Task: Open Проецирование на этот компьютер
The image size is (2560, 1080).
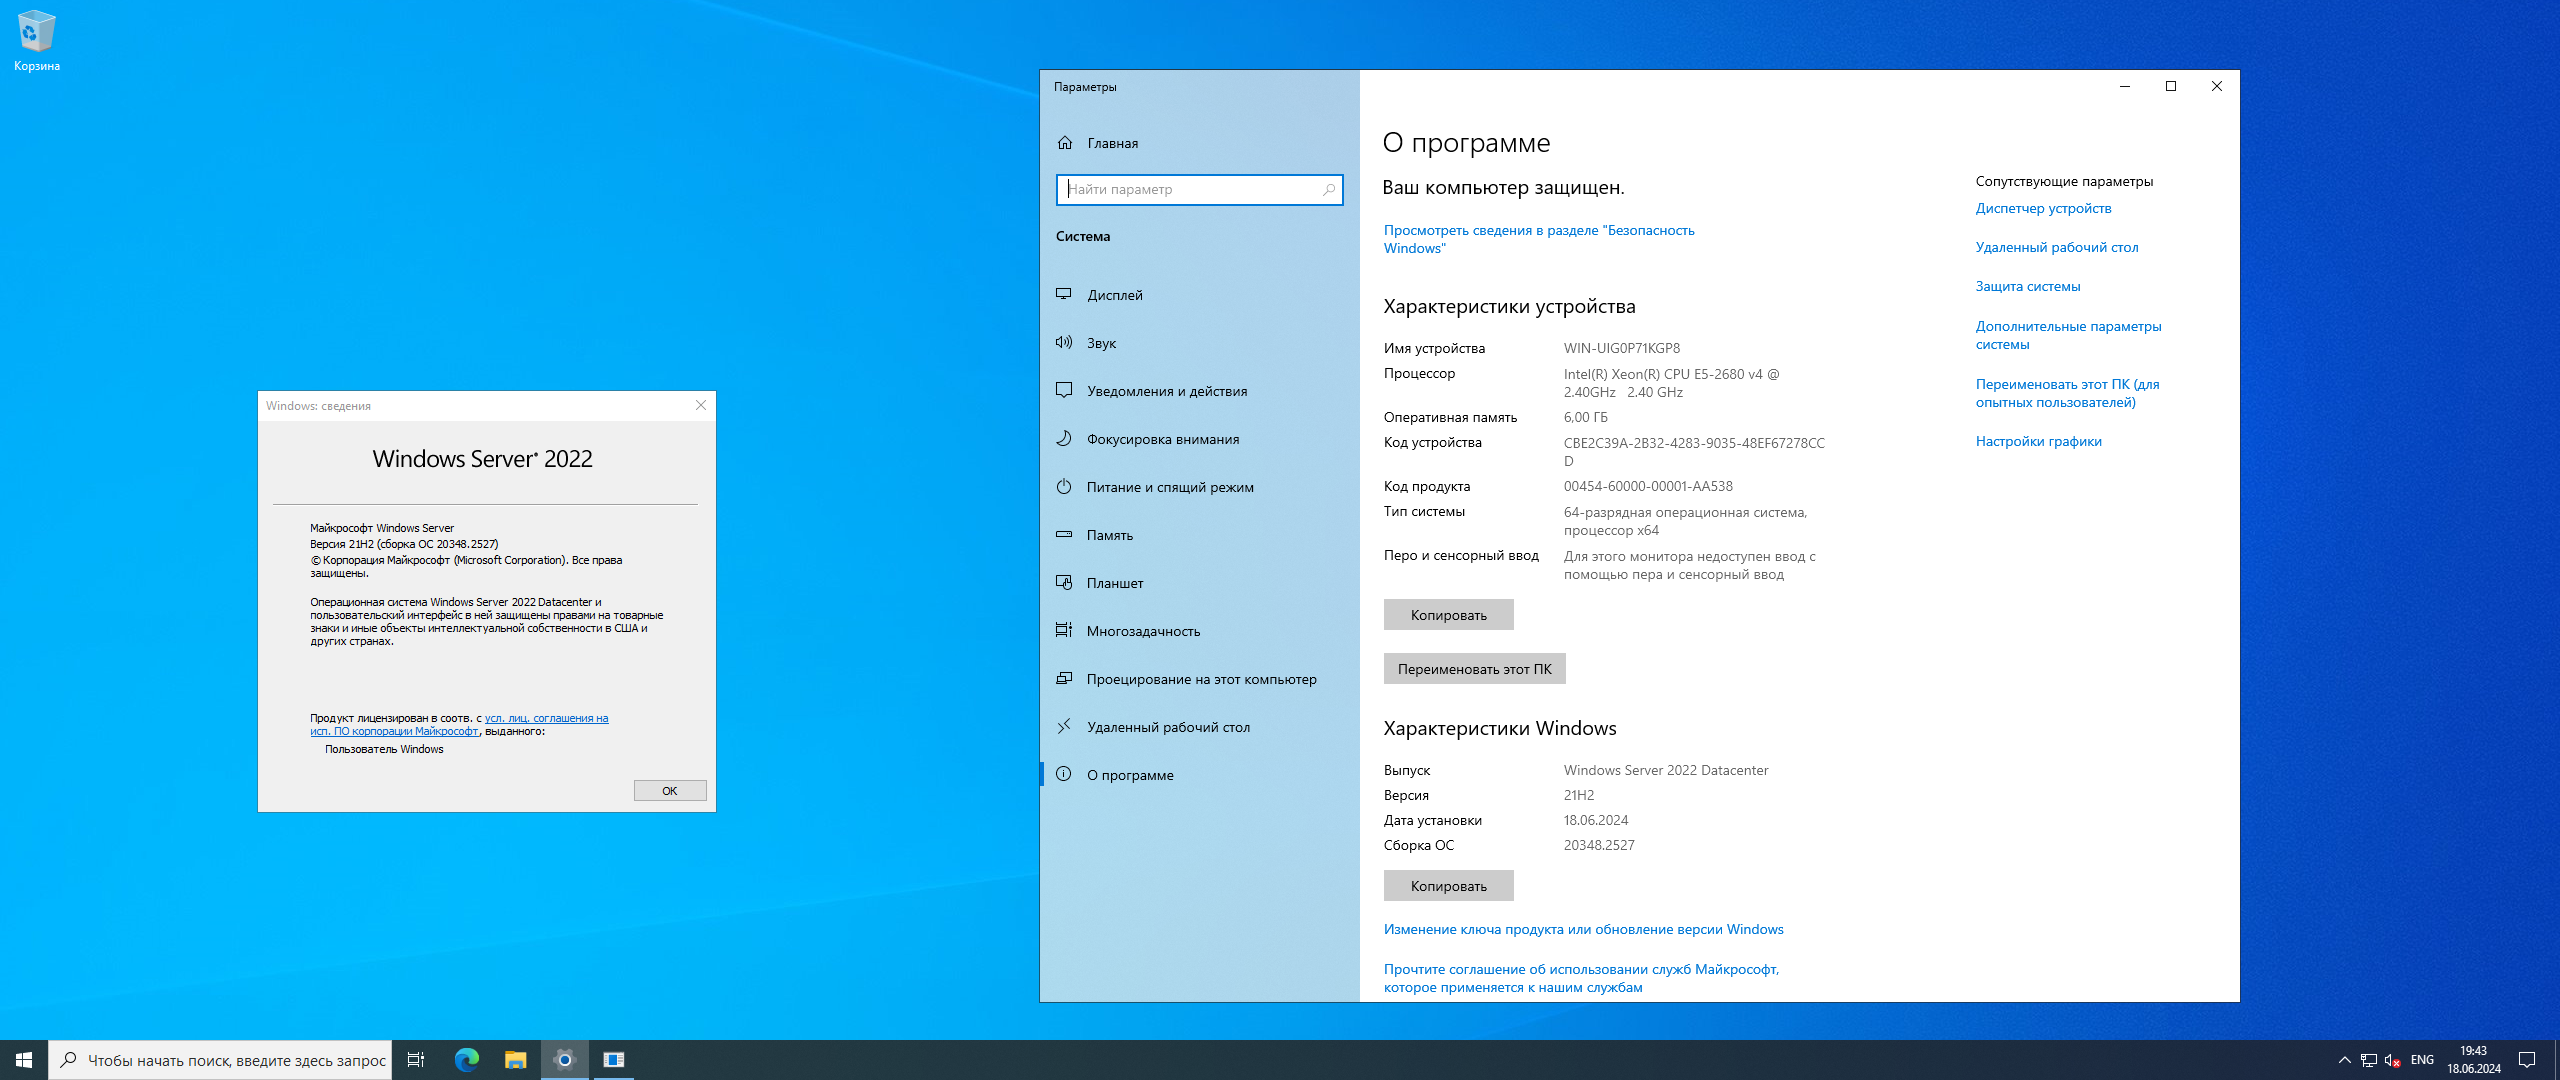Action: pos(1201,679)
